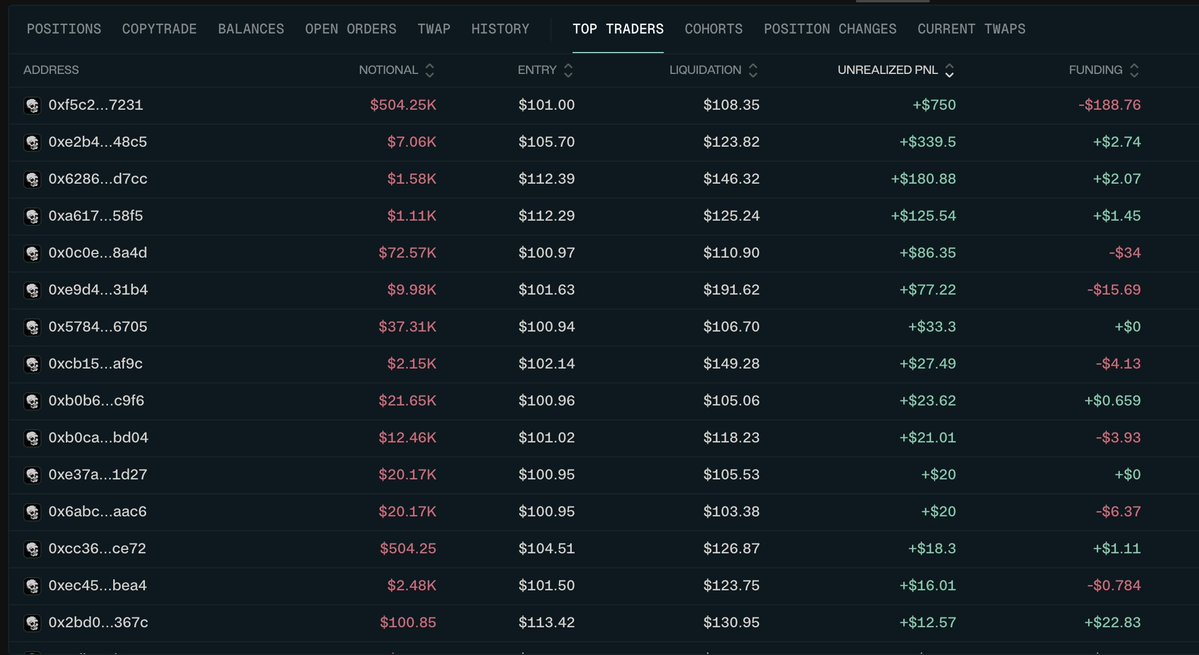The image size is (1199, 655).
Task: Click the +$339.5 unrealized PNL
Action: pos(928,141)
